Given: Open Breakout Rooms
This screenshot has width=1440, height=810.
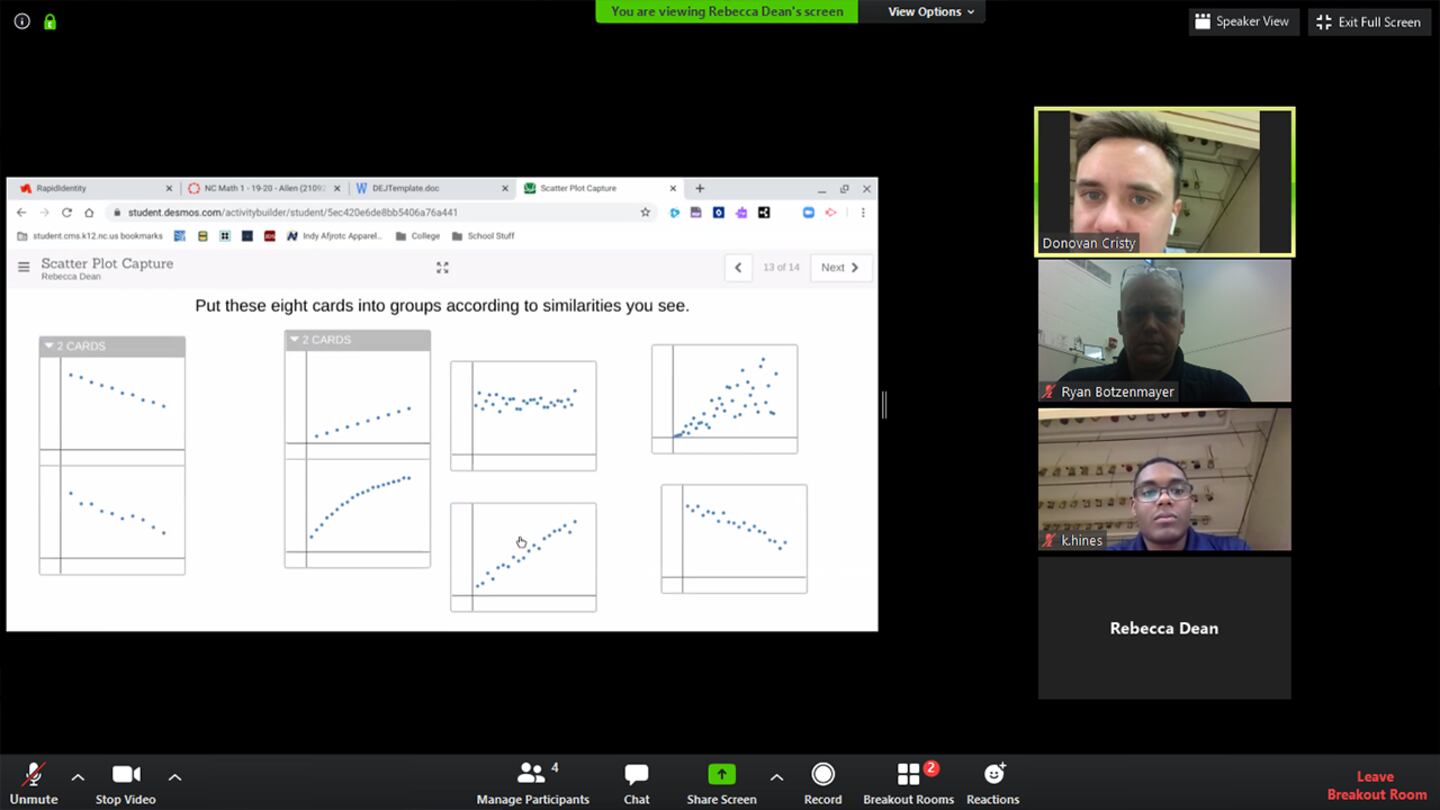Looking at the screenshot, I should point(908,783).
